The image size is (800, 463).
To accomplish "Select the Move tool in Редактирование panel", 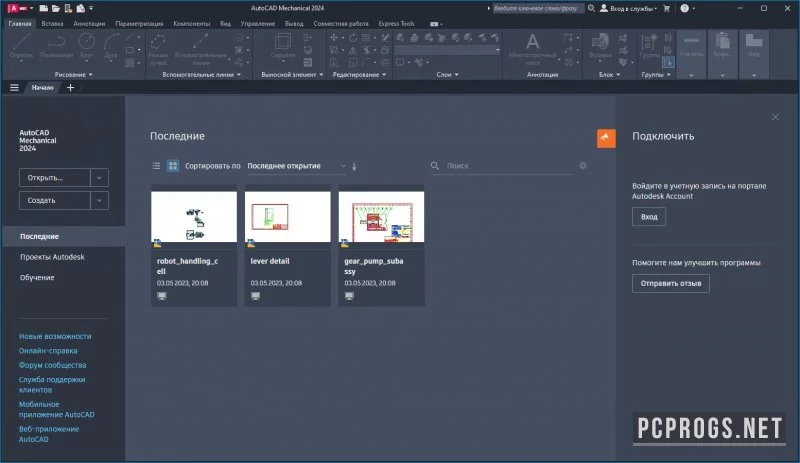I will click(334, 38).
